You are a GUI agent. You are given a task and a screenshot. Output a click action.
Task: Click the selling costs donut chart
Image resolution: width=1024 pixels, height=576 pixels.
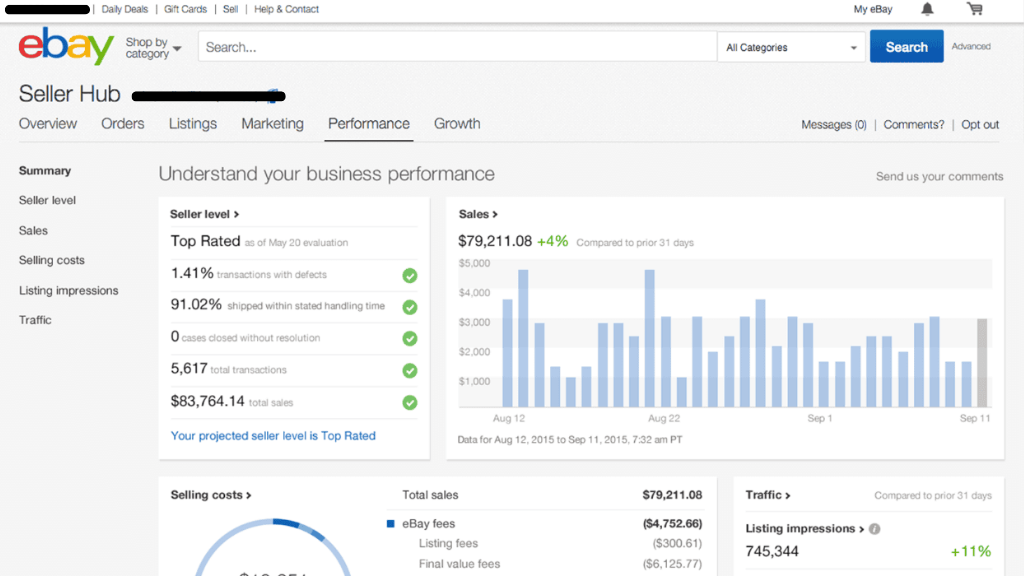point(273,547)
